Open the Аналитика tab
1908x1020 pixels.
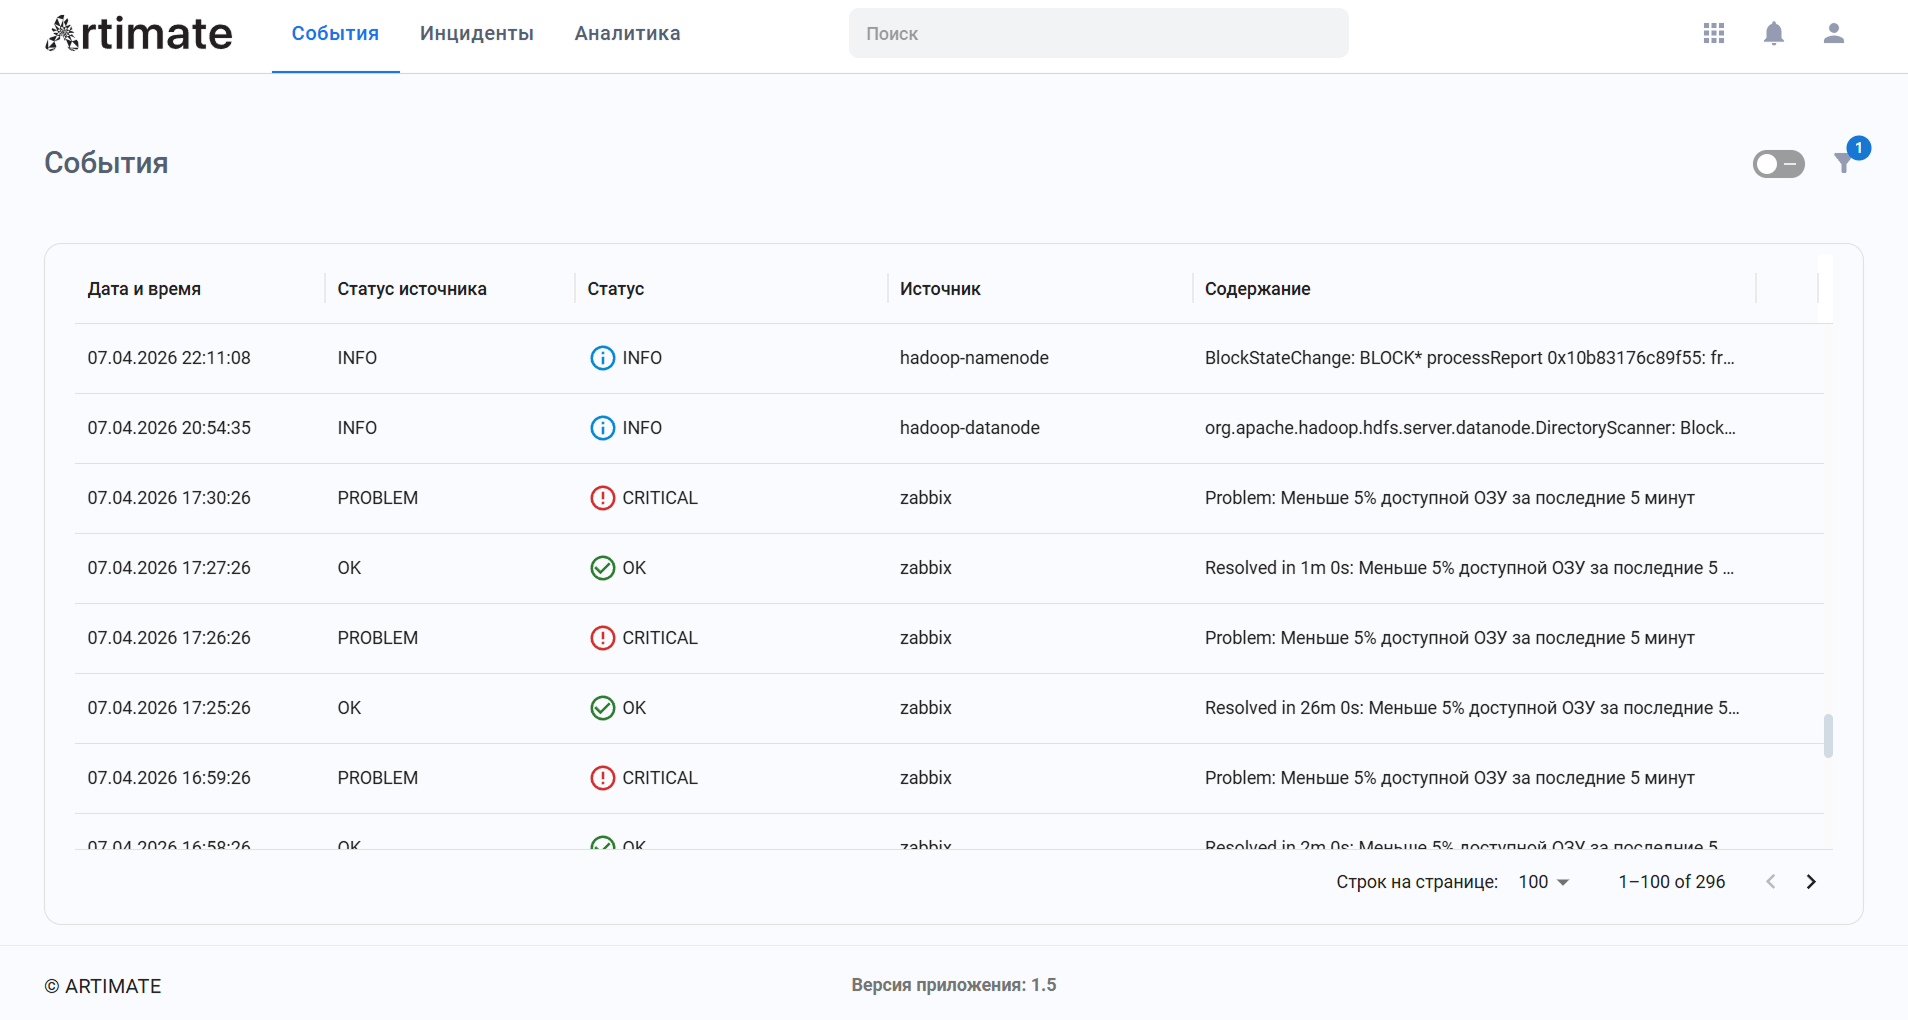pyautogui.click(x=627, y=34)
